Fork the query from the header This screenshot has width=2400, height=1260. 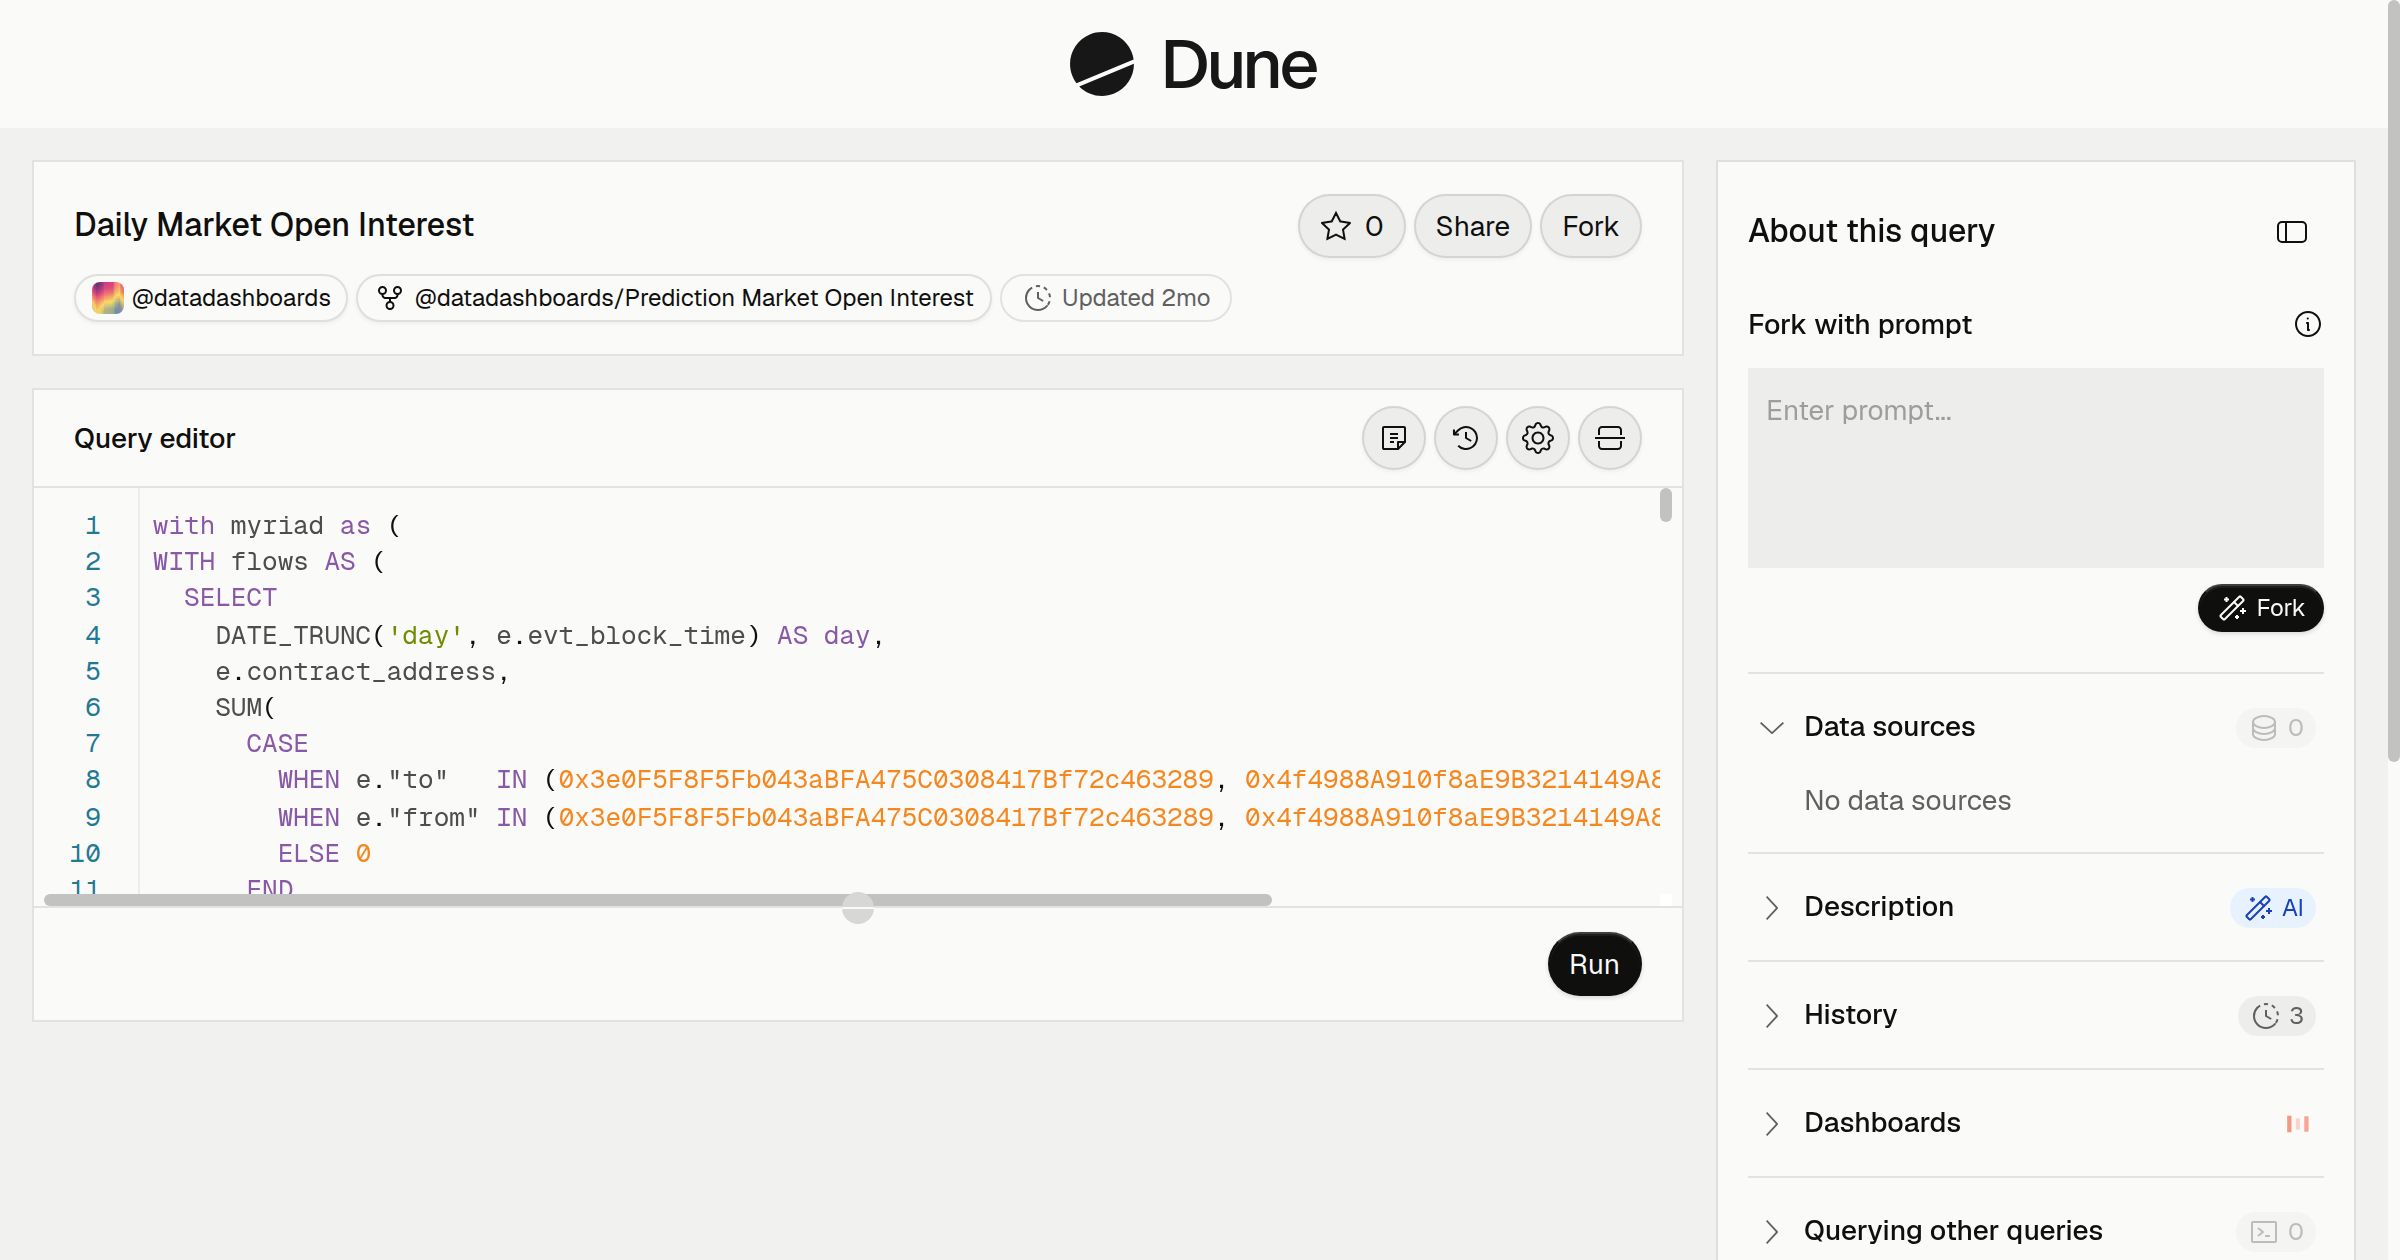[x=1590, y=226]
